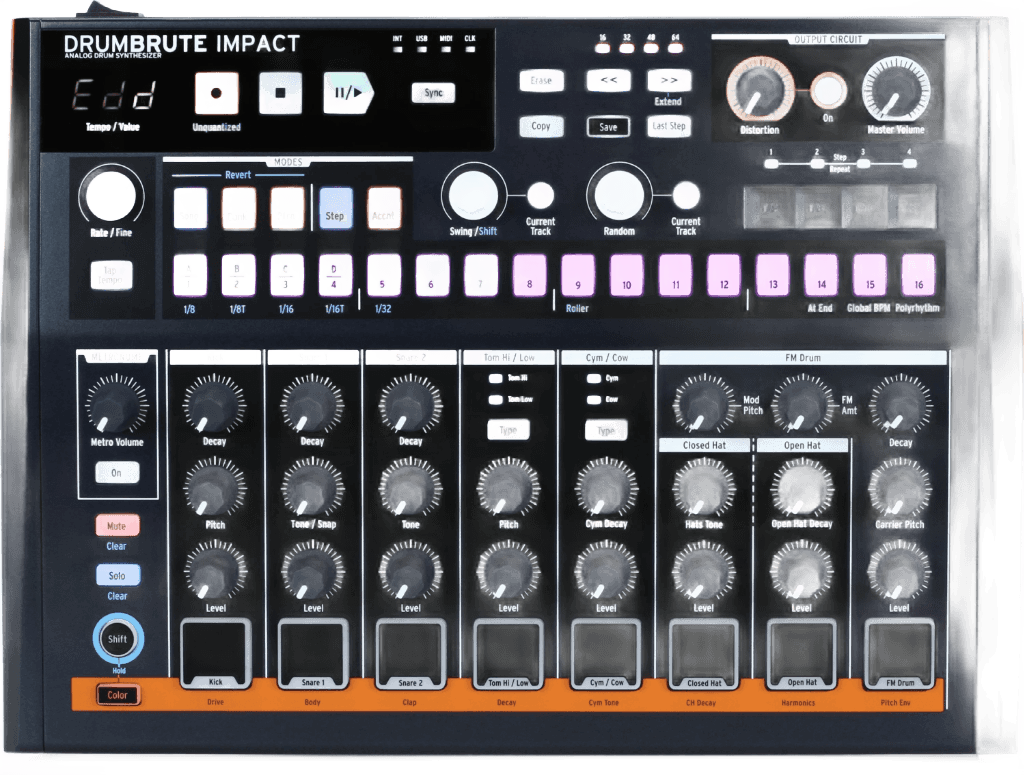Toggle step button 9 (Roller)

click(x=578, y=274)
